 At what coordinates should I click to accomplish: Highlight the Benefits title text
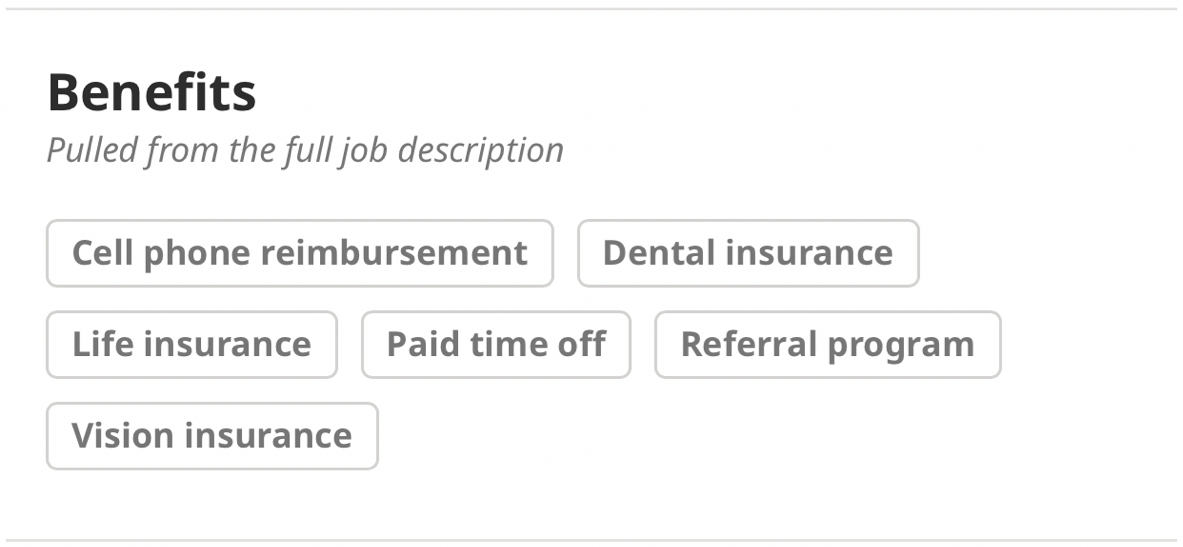(x=151, y=92)
